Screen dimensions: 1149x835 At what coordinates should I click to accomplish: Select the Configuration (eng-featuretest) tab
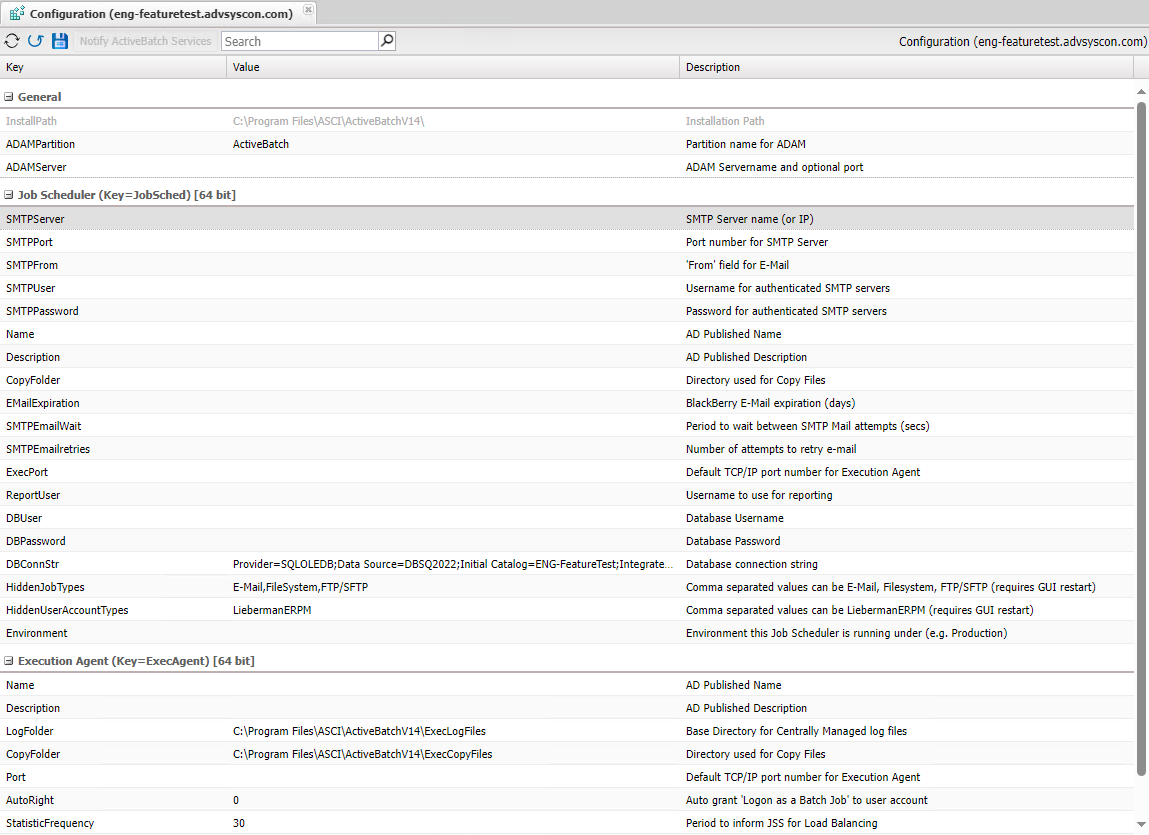click(160, 14)
